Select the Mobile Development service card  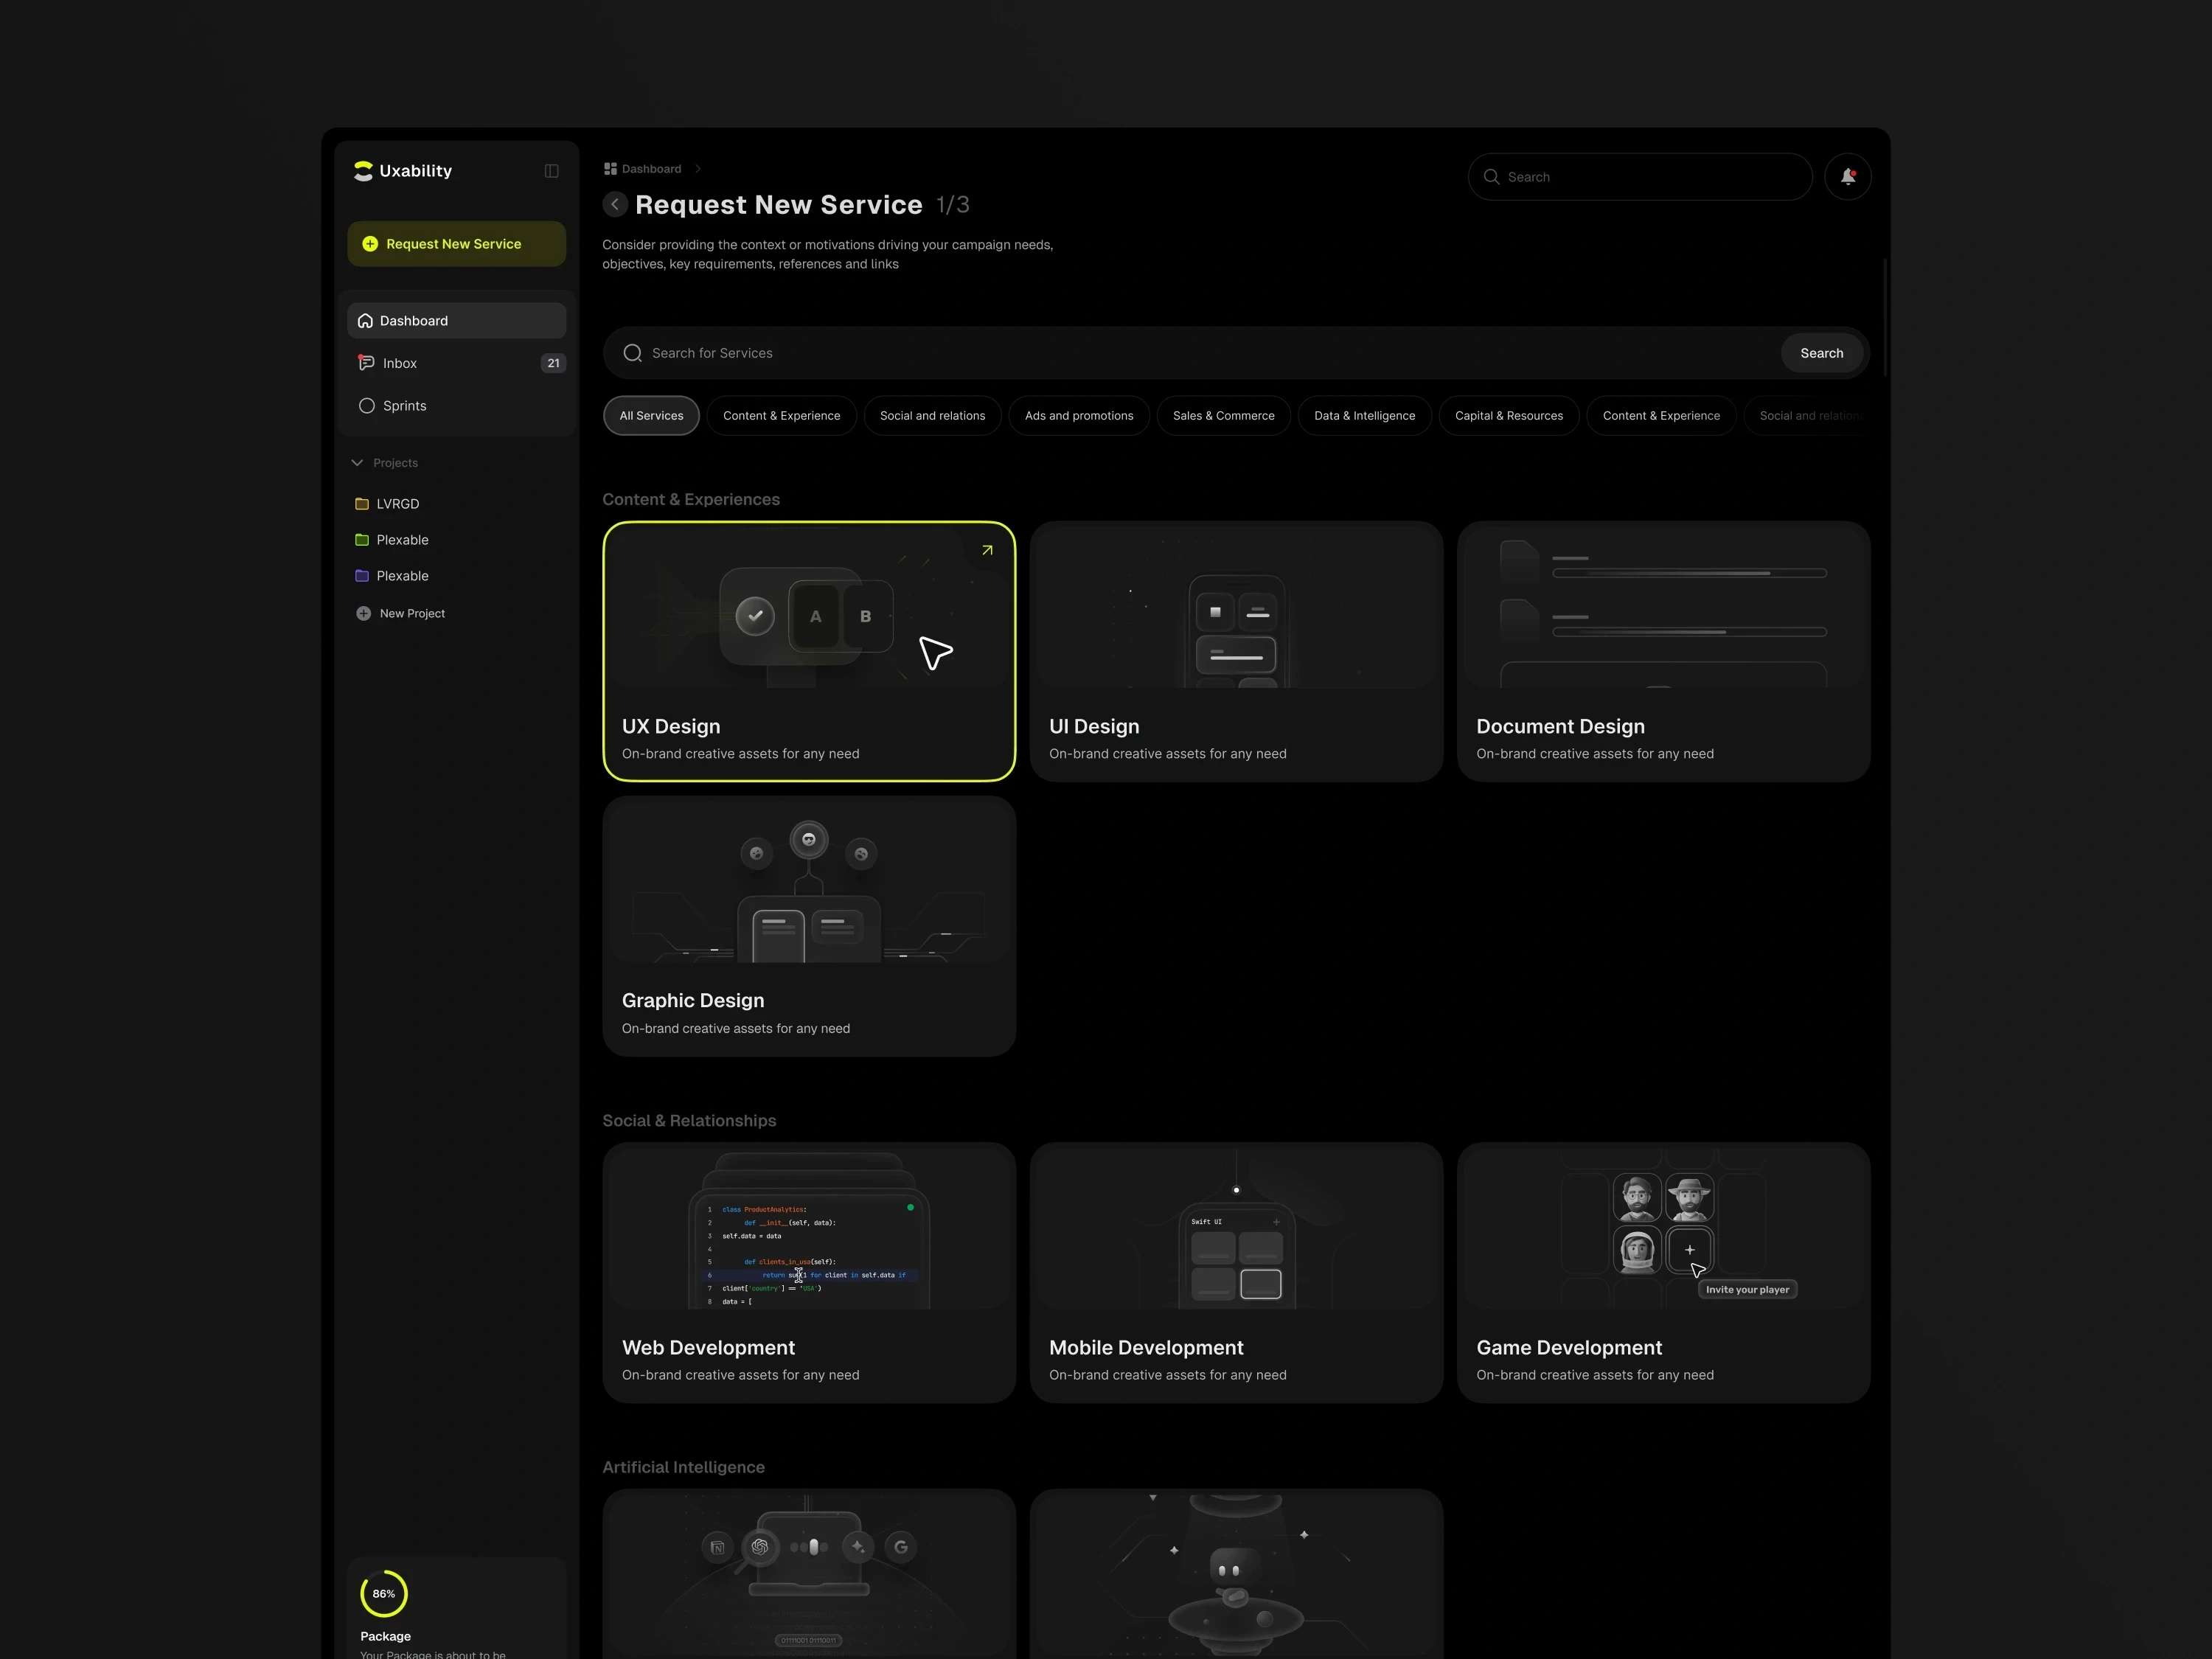(x=1236, y=1272)
